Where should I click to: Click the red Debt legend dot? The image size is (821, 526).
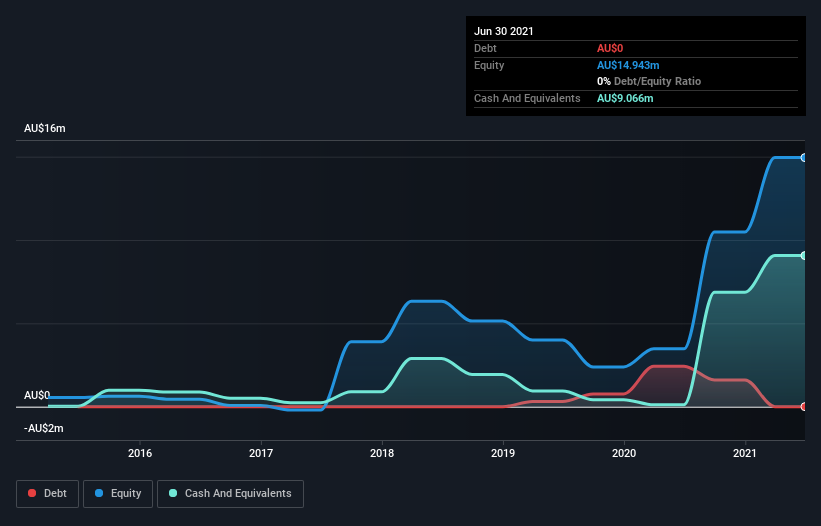(x=32, y=493)
